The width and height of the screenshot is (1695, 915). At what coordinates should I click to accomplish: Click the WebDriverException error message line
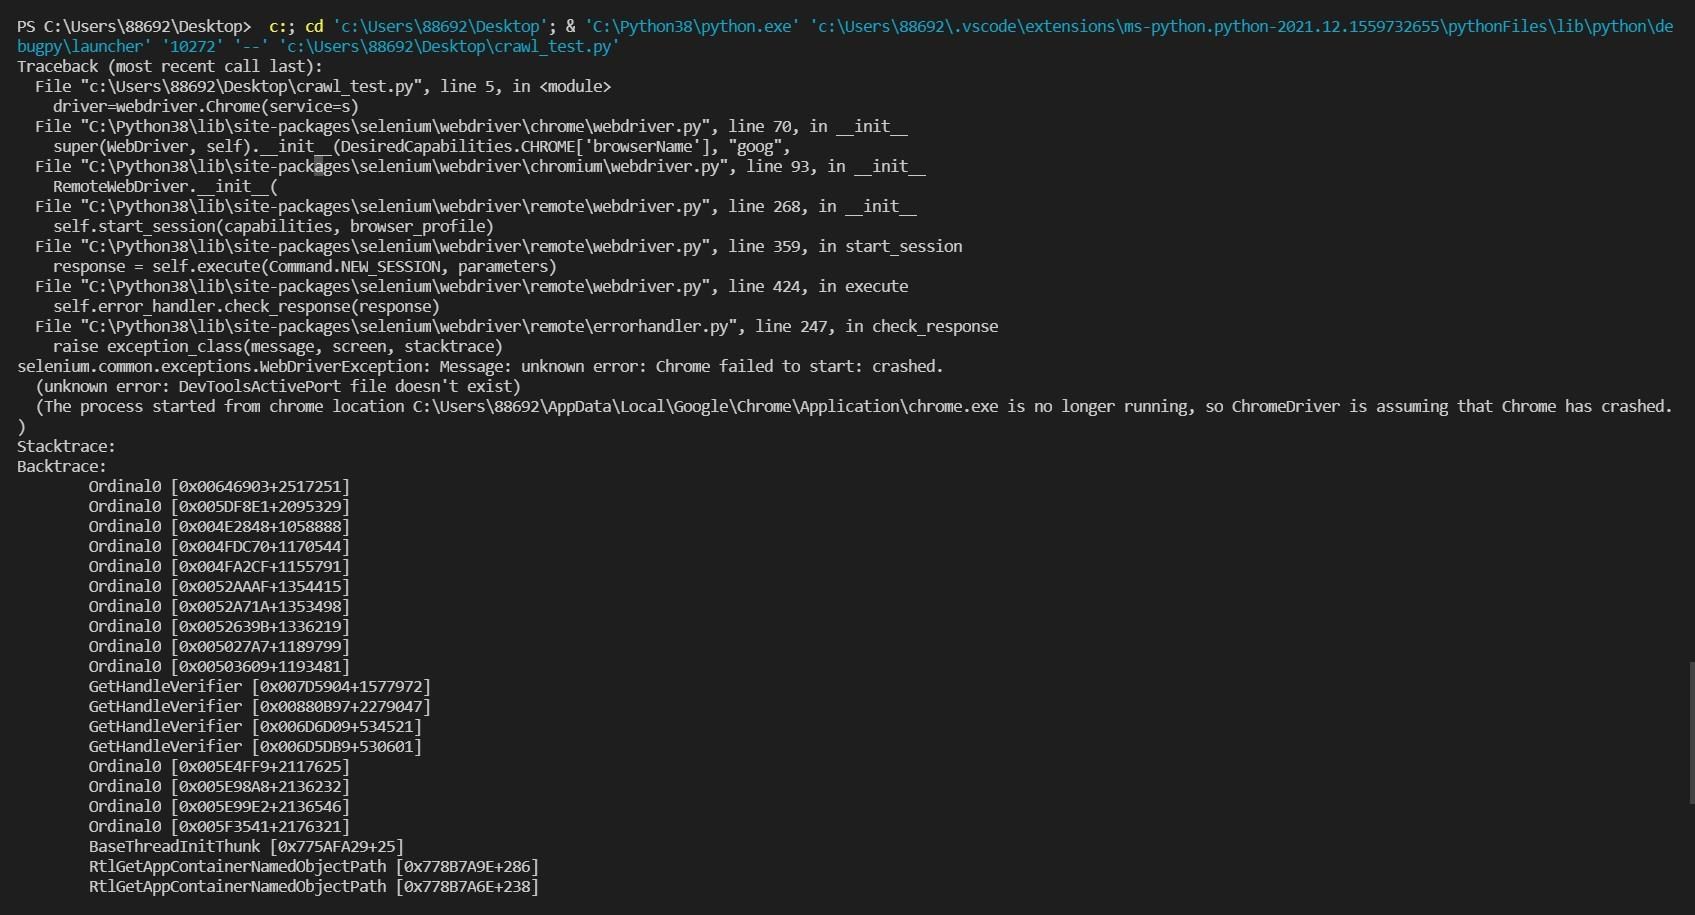480,367
